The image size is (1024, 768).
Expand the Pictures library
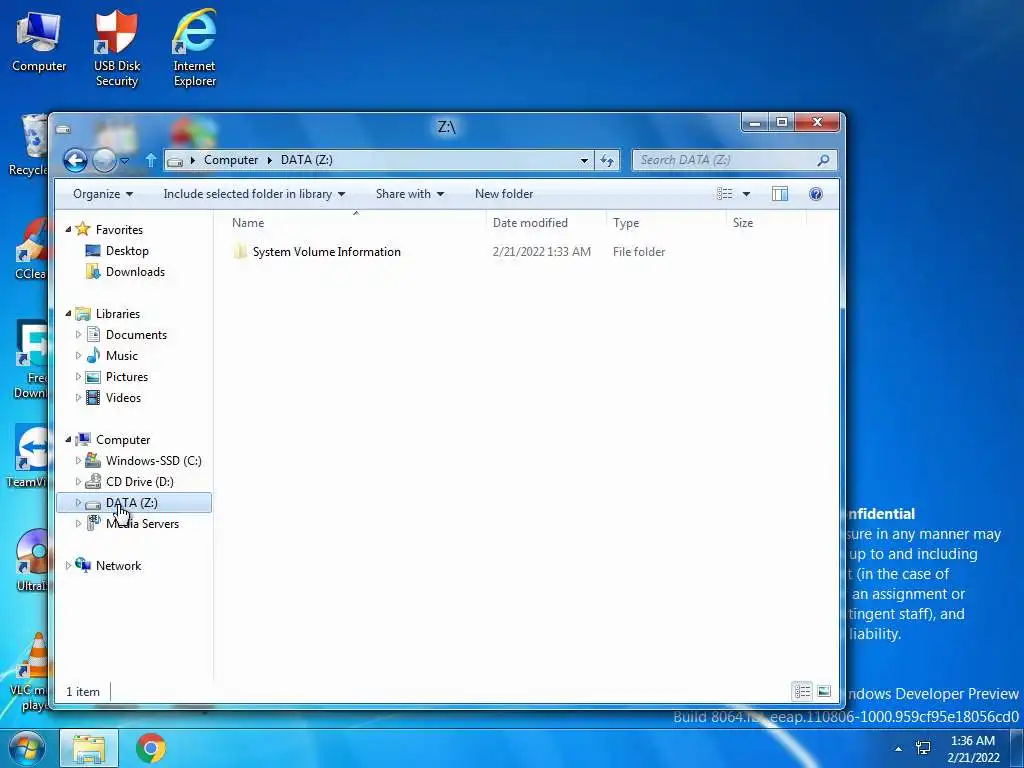tap(78, 376)
